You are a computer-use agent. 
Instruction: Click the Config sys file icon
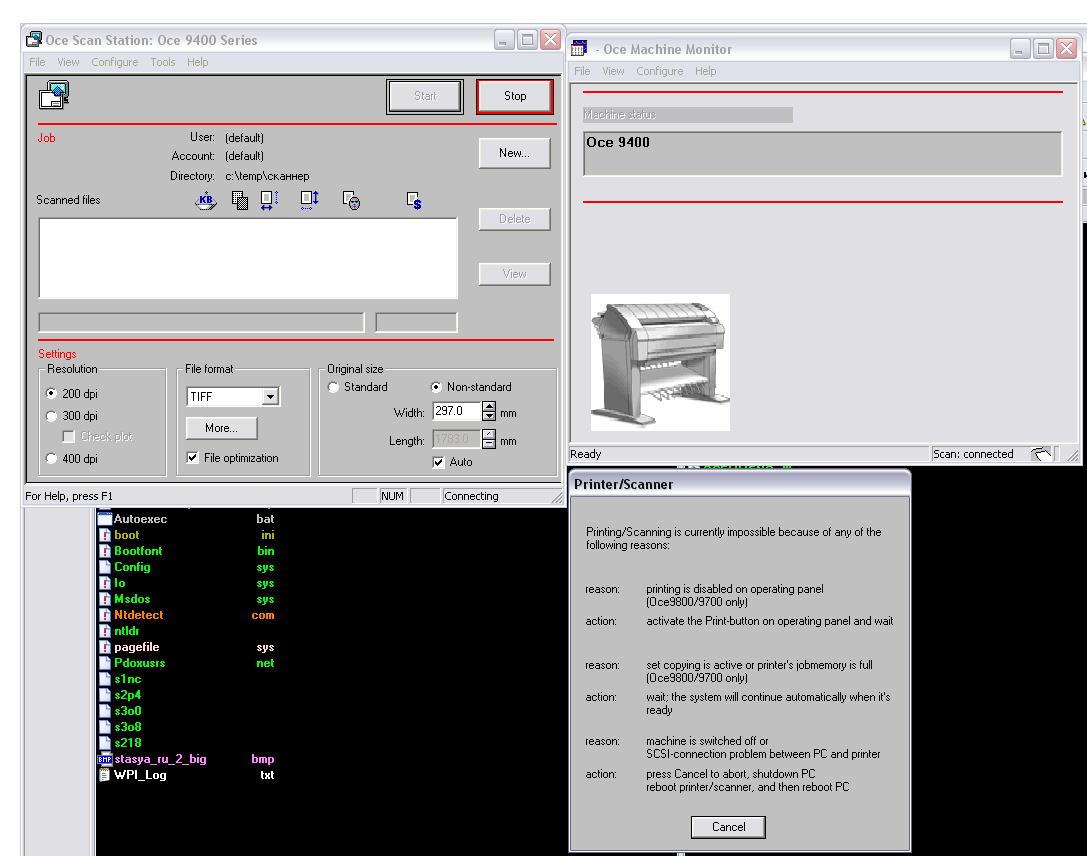(x=105, y=567)
